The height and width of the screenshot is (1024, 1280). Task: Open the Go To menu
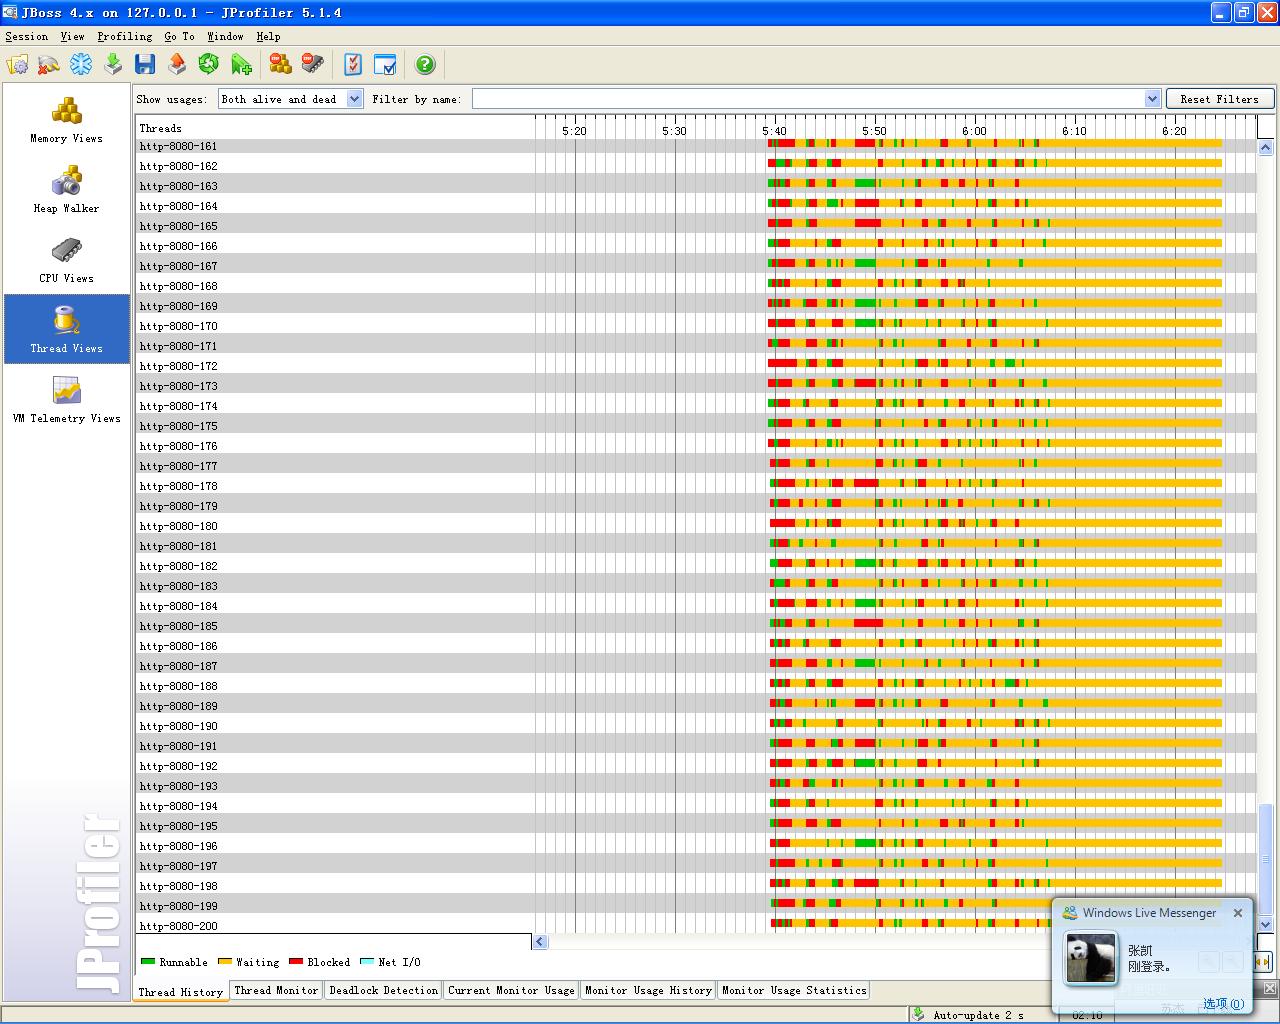coord(180,36)
